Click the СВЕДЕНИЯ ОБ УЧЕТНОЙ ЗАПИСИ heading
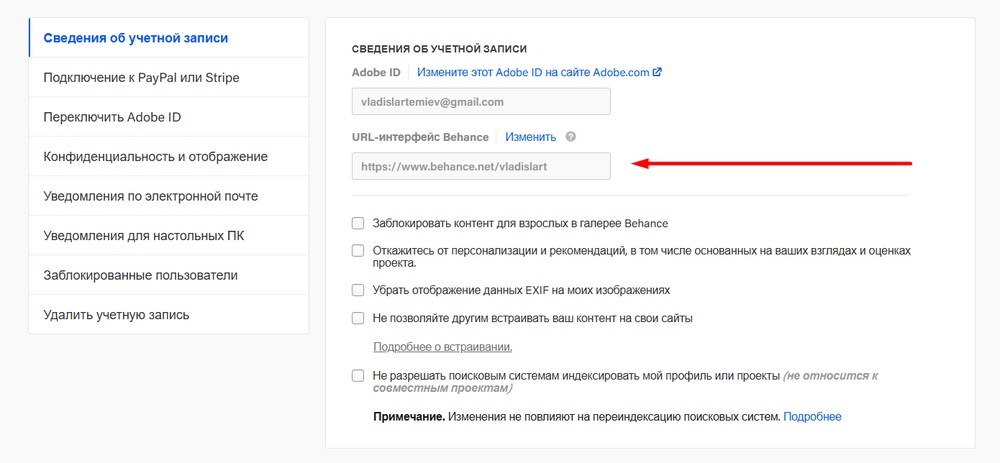Viewport: 1000px width, 463px height. pos(439,49)
